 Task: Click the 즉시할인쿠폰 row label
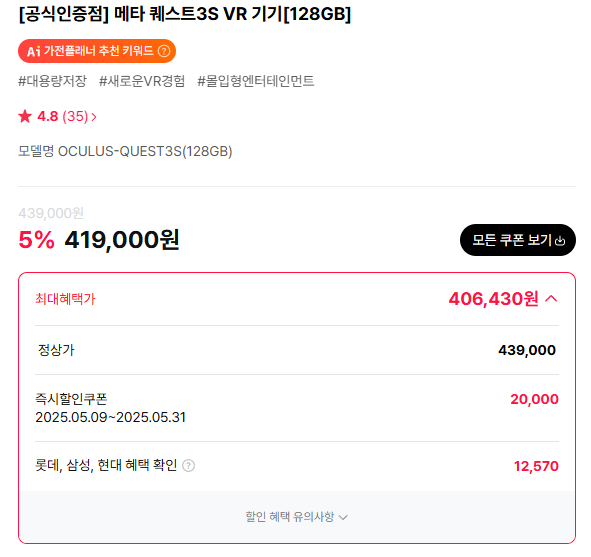point(71,399)
